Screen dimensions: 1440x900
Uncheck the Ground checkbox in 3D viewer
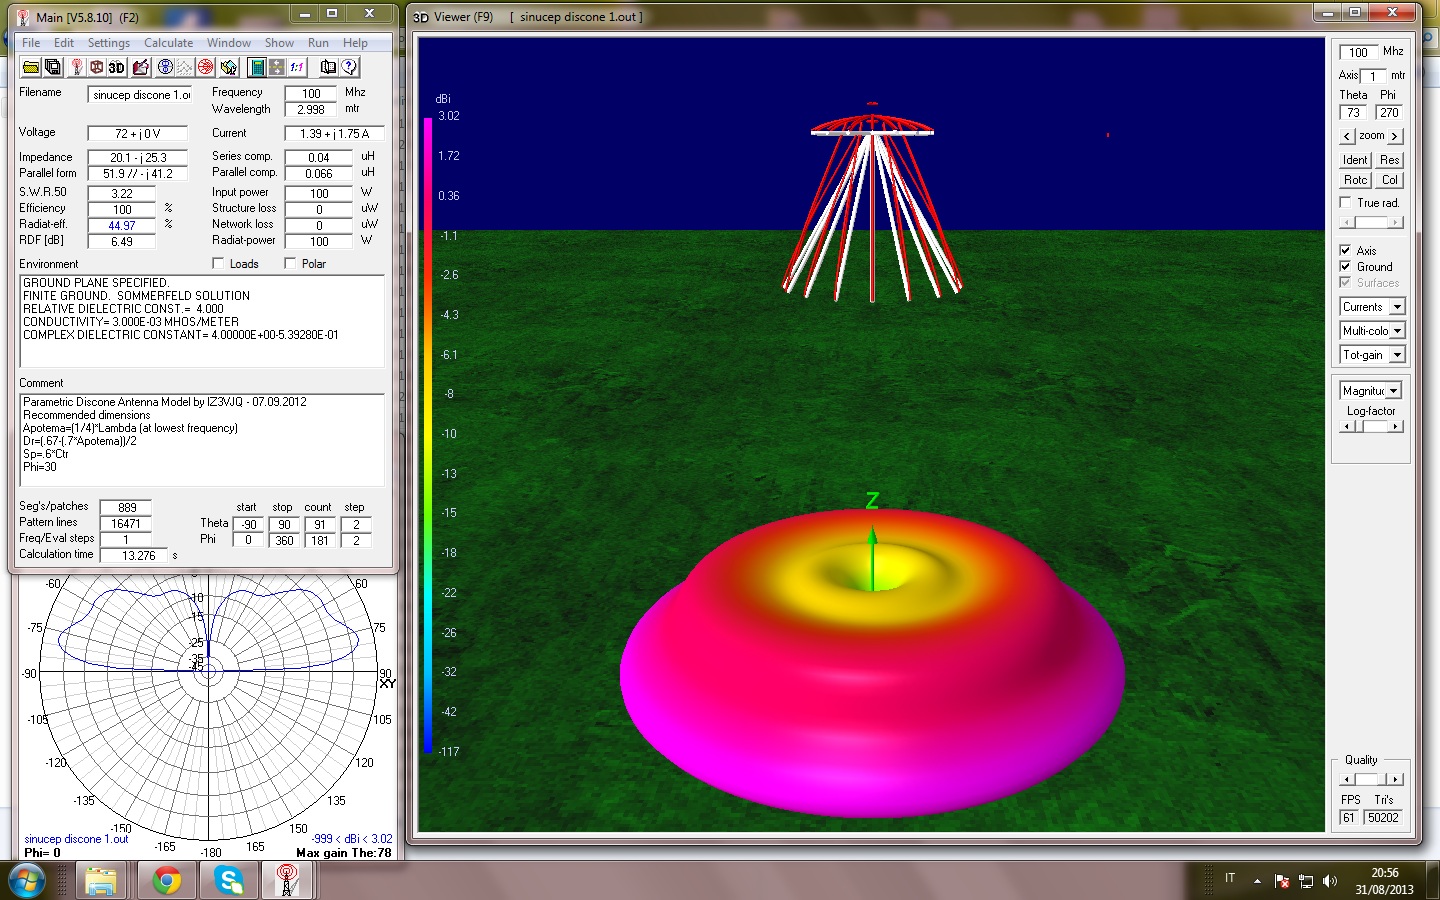[1345, 267]
